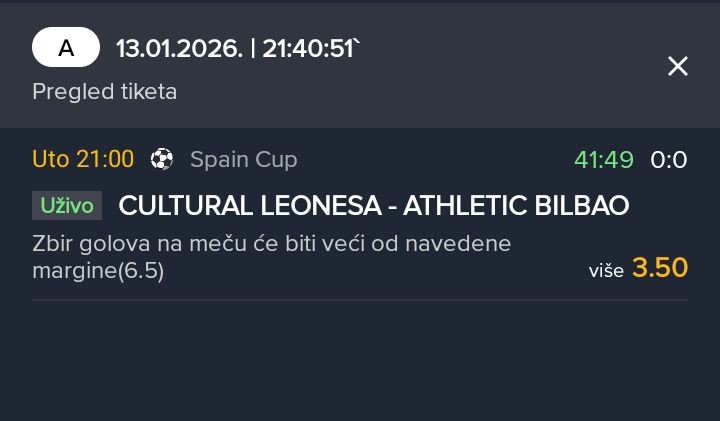Click the green 'Uživo' live badge

point(67,205)
